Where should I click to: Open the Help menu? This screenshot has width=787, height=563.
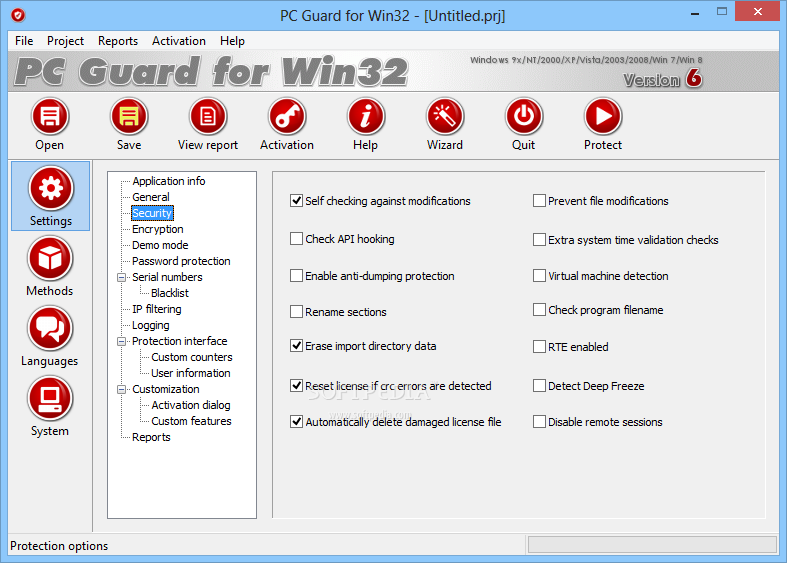232,41
